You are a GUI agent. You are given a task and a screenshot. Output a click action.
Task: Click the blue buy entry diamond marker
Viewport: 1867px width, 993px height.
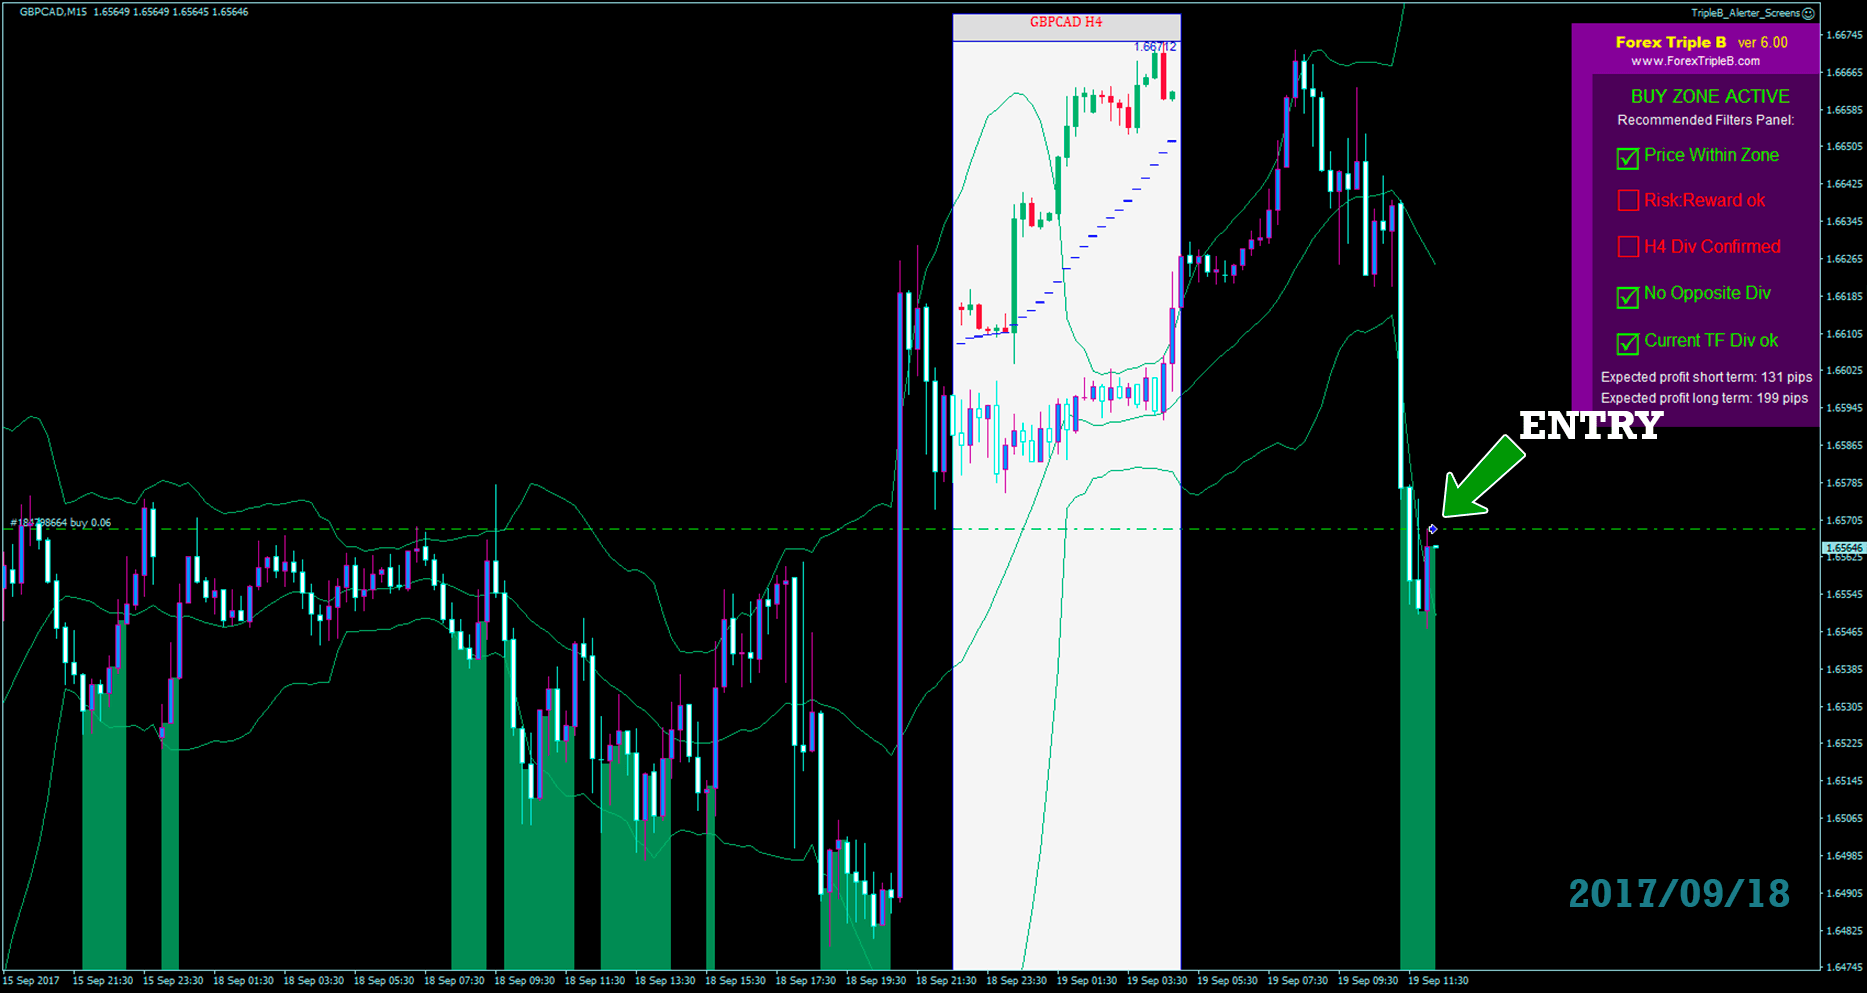point(1433,529)
